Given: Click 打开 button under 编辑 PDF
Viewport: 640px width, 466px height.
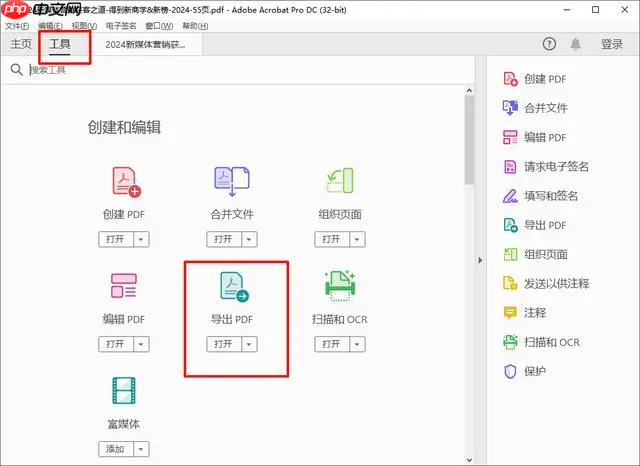Looking at the screenshot, I should tap(116, 344).
